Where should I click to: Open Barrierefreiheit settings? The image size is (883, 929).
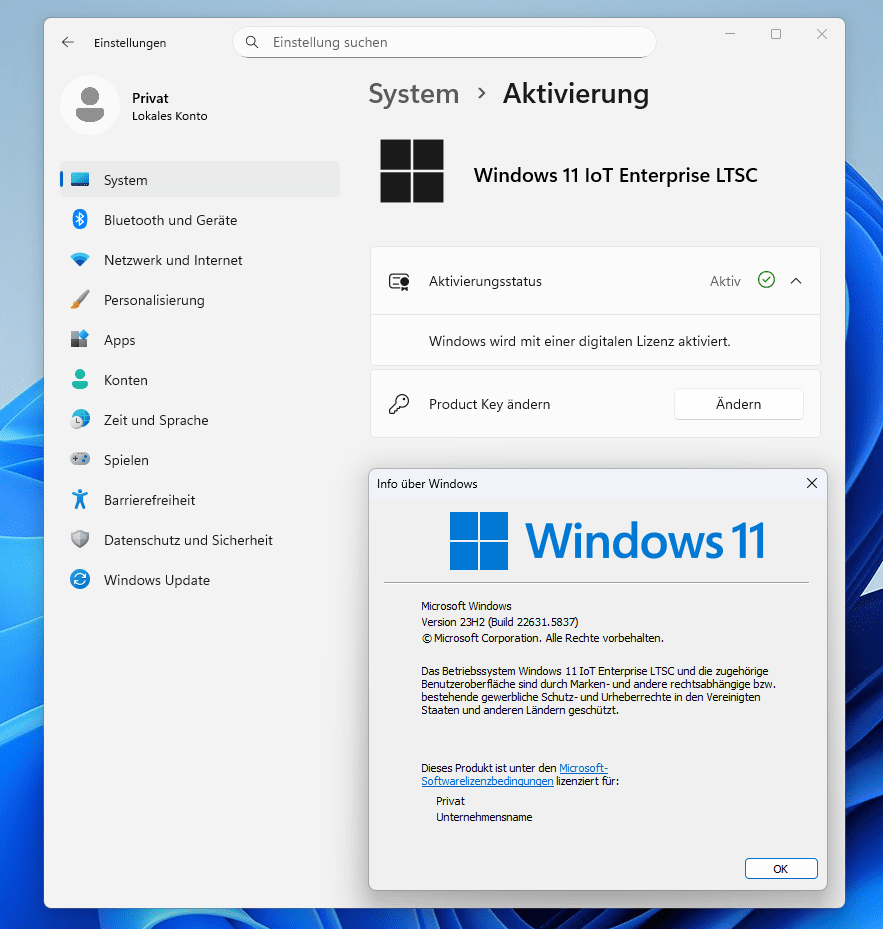tap(200, 499)
